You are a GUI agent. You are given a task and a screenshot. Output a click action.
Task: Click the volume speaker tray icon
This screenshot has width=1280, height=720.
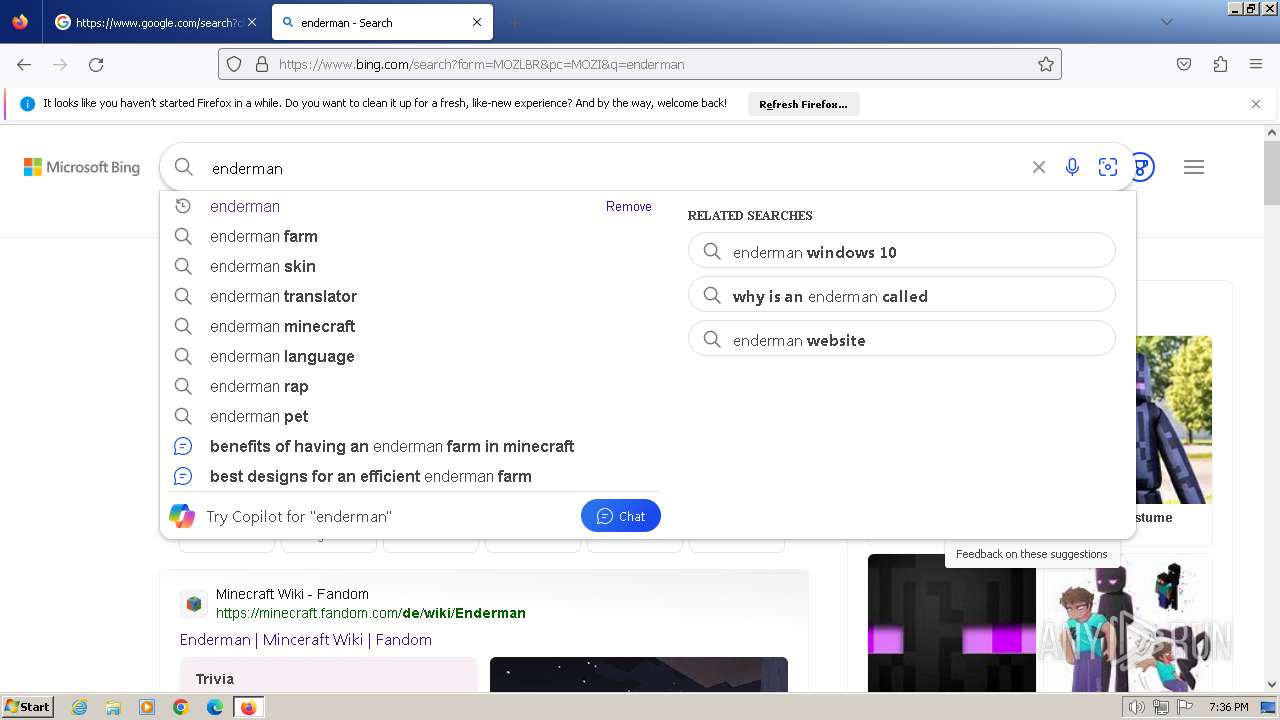point(1138,707)
